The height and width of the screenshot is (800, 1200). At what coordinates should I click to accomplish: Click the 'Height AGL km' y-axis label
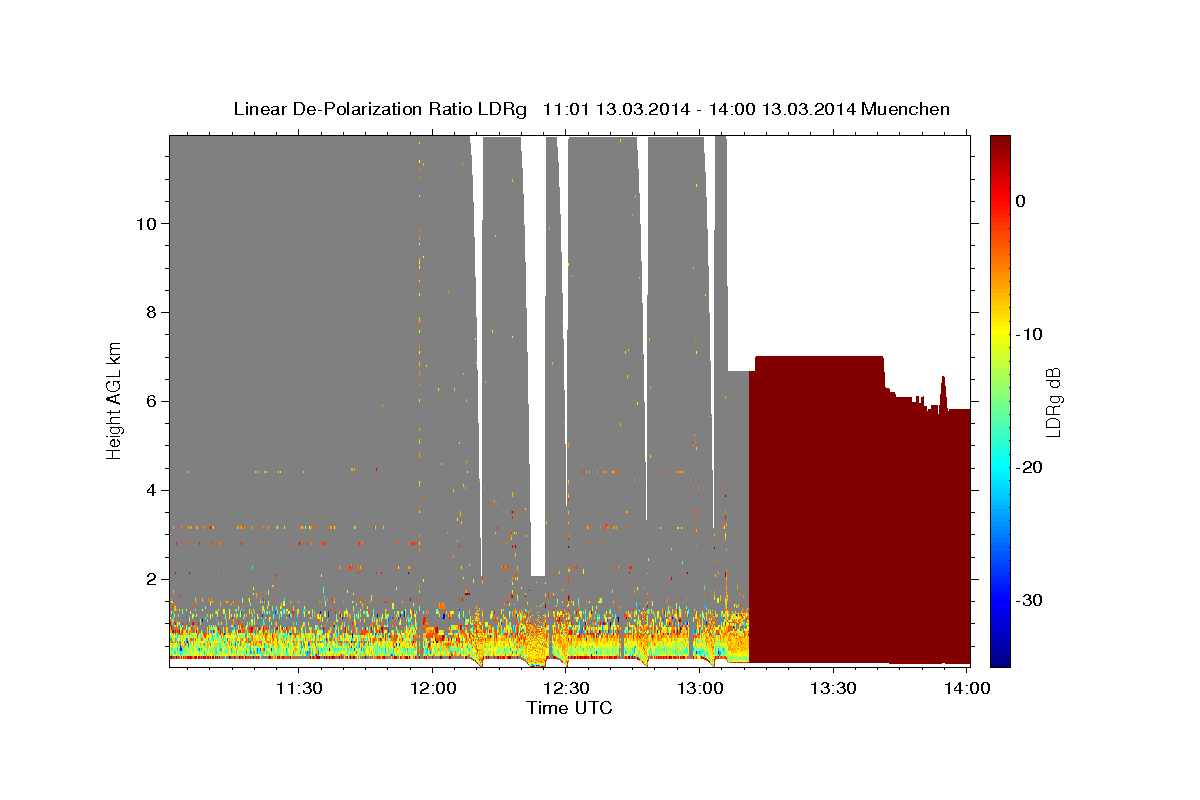click(x=114, y=401)
